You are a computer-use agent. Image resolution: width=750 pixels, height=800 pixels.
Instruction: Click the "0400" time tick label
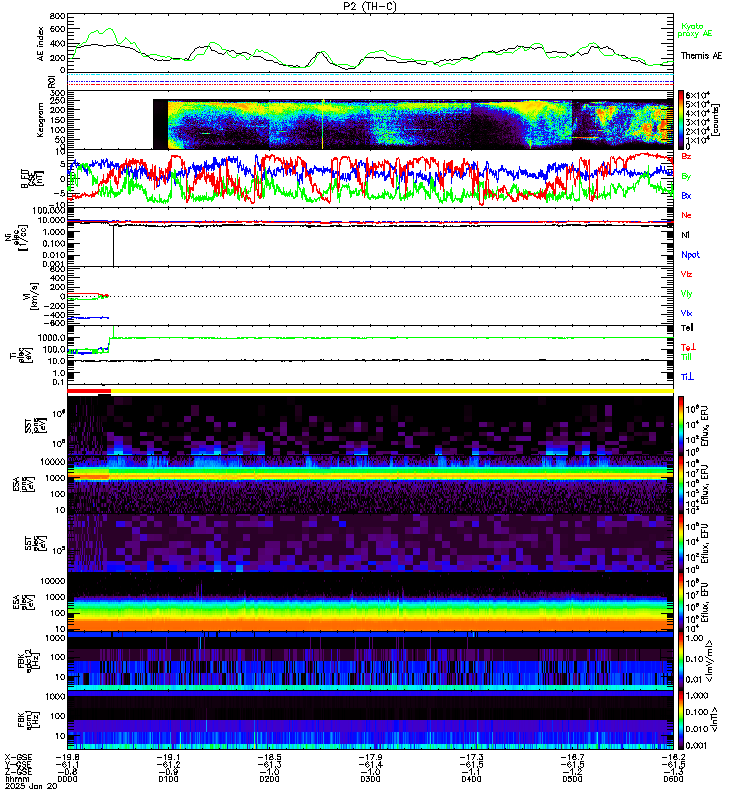coord(471,780)
